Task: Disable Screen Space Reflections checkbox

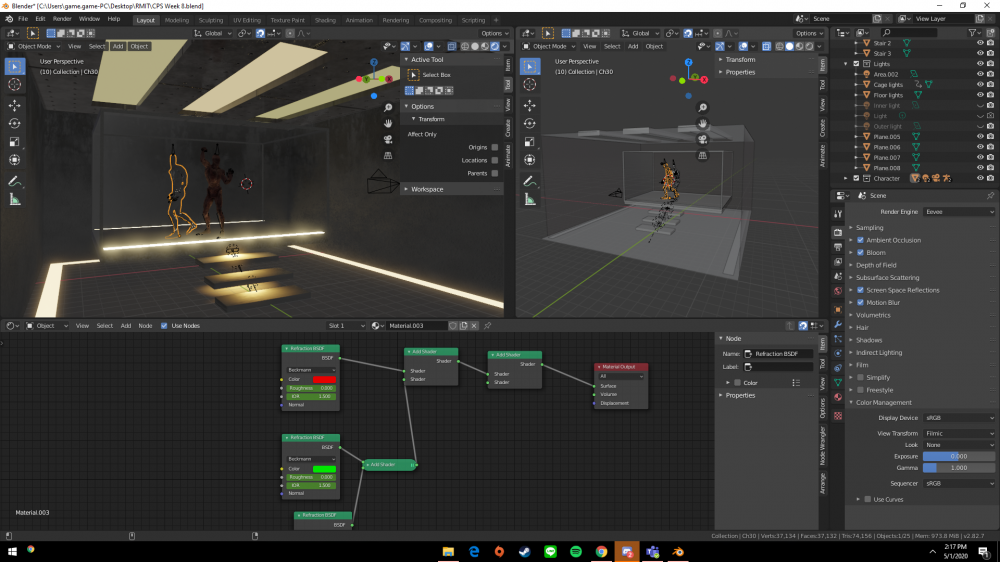Action: click(860, 290)
